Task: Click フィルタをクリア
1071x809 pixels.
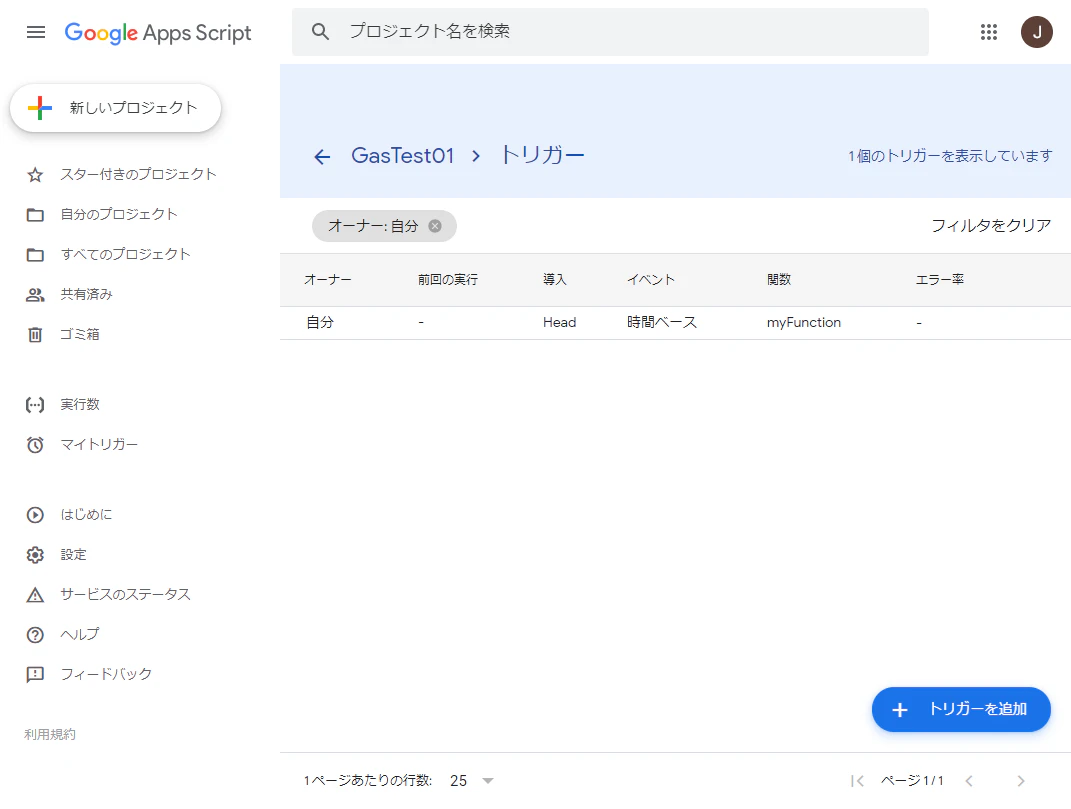Action: pyautogui.click(x=991, y=225)
